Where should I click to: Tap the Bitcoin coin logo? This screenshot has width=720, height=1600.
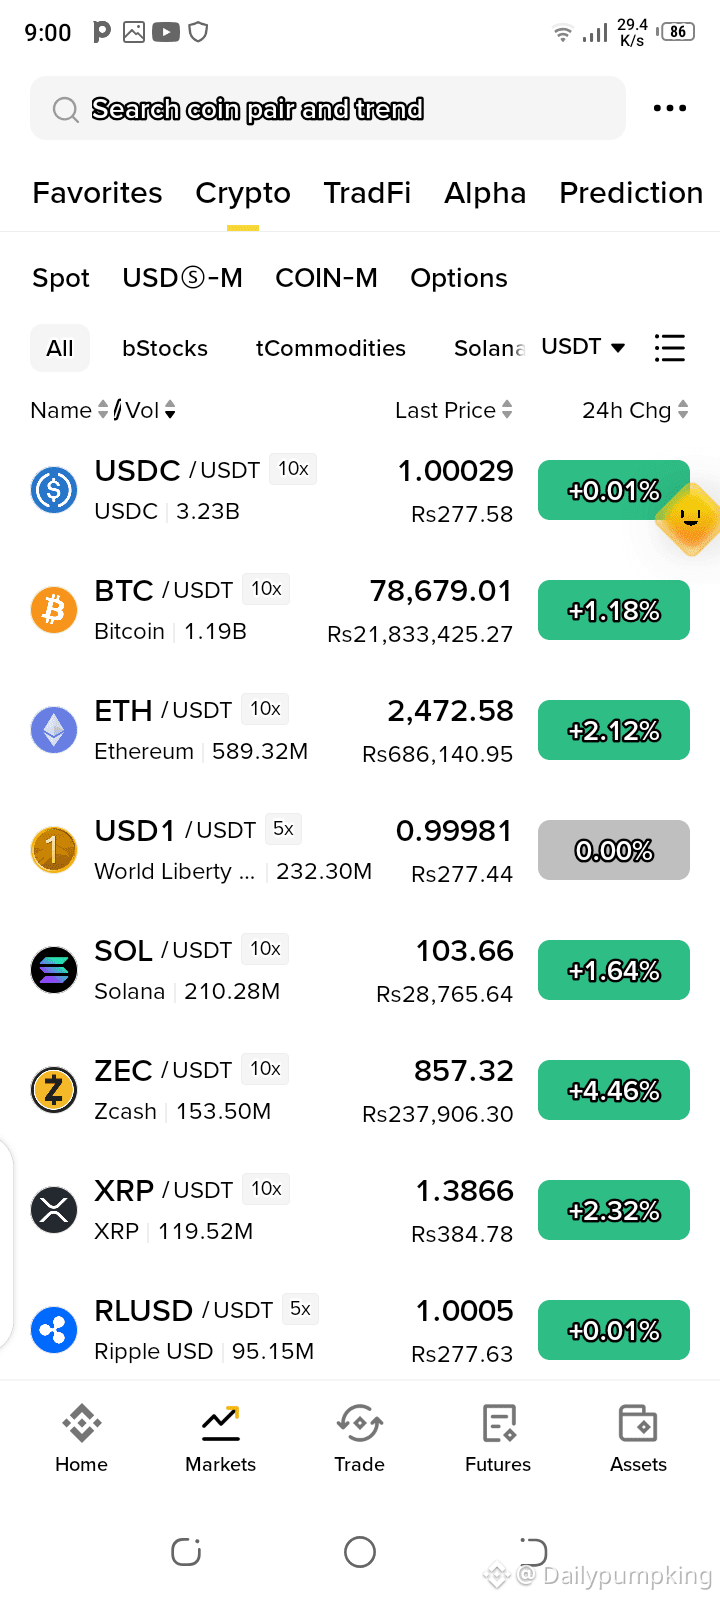54,610
